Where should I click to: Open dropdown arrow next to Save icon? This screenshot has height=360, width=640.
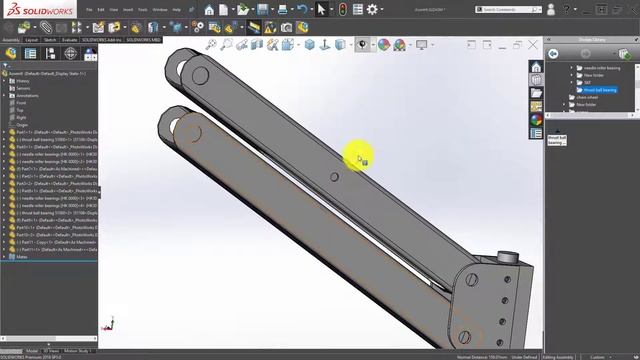(x=272, y=9)
